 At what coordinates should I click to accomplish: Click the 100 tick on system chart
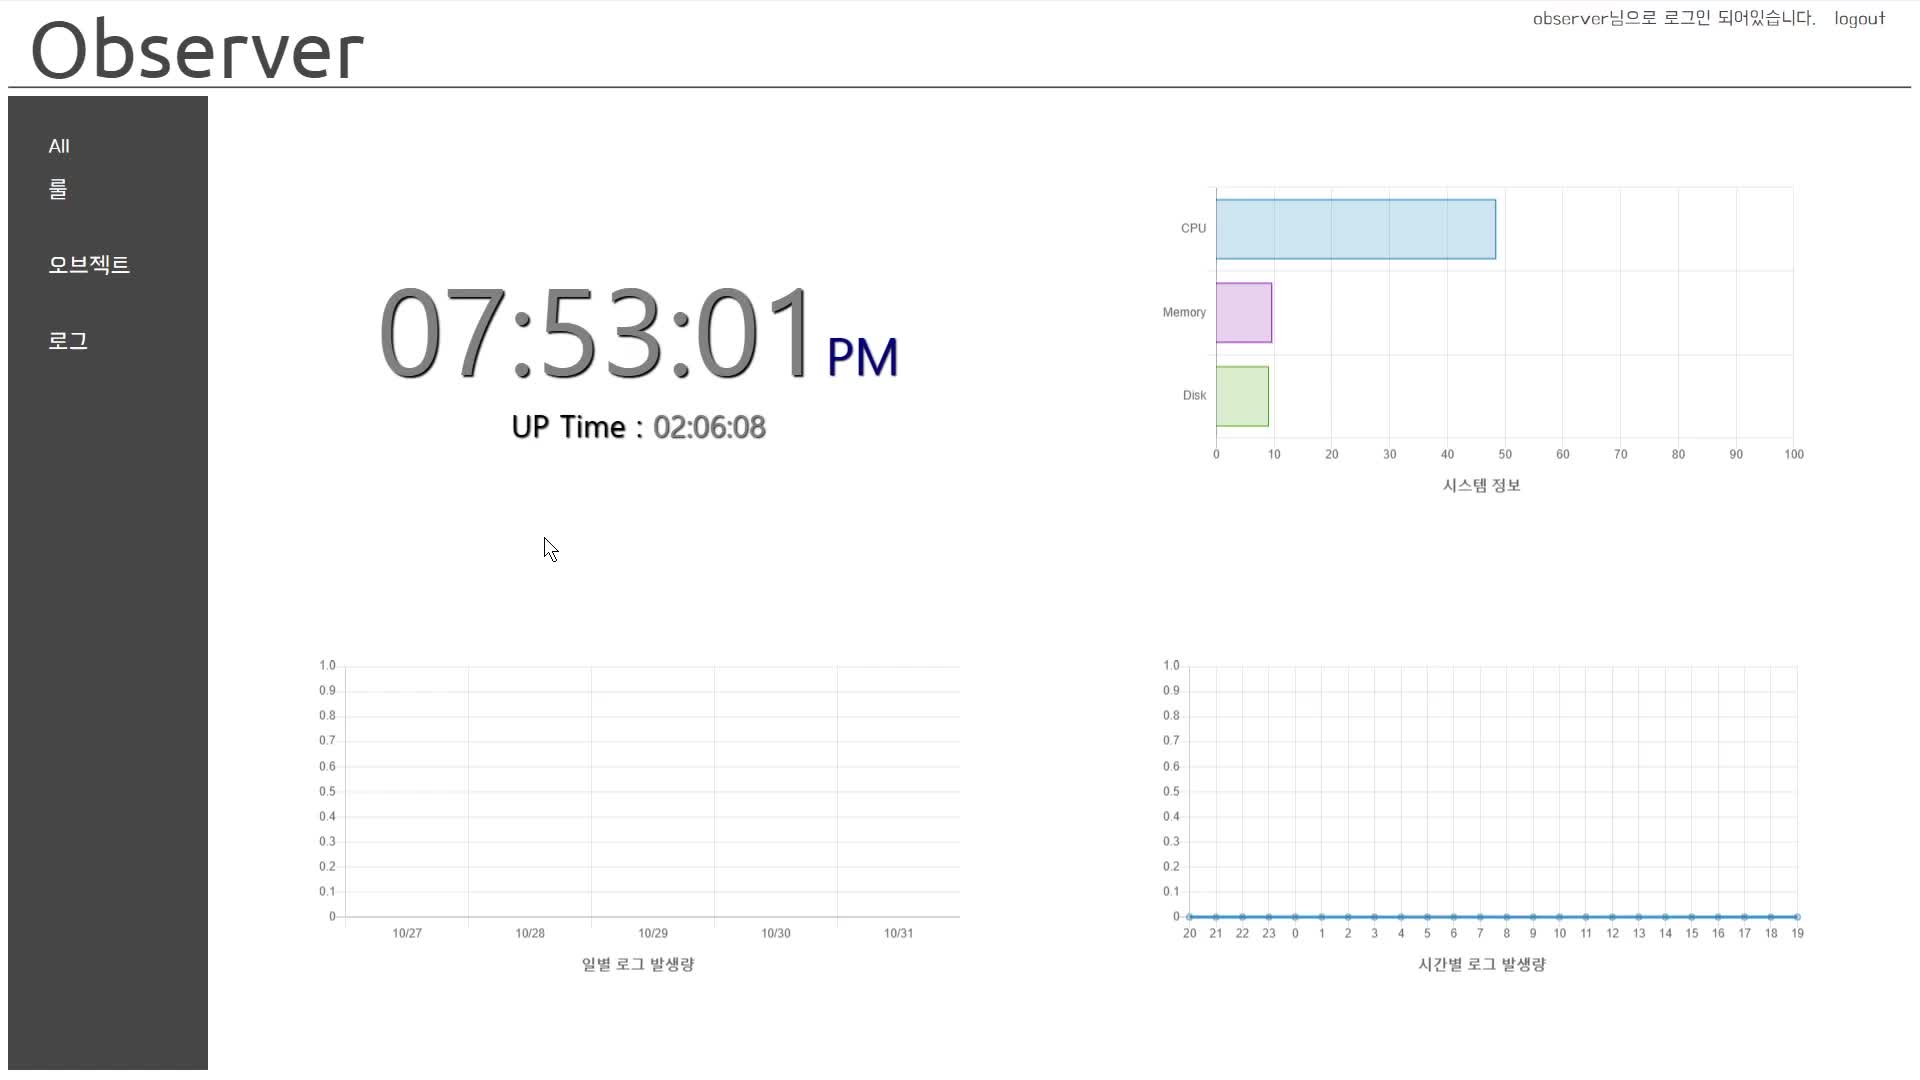[x=1794, y=454]
